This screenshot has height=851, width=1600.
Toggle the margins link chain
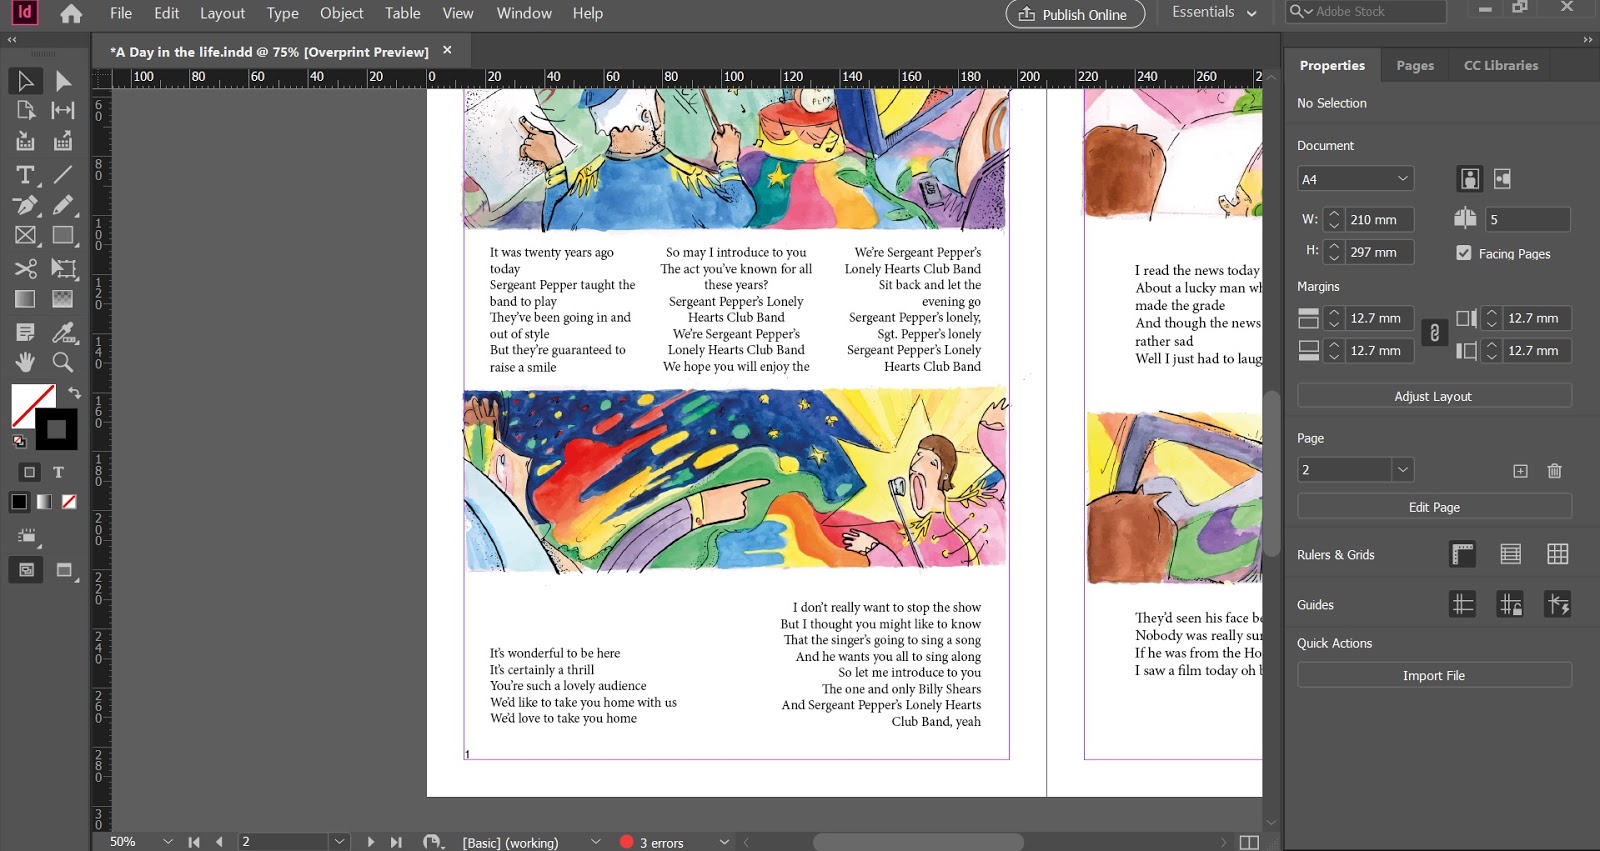(x=1434, y=333)
